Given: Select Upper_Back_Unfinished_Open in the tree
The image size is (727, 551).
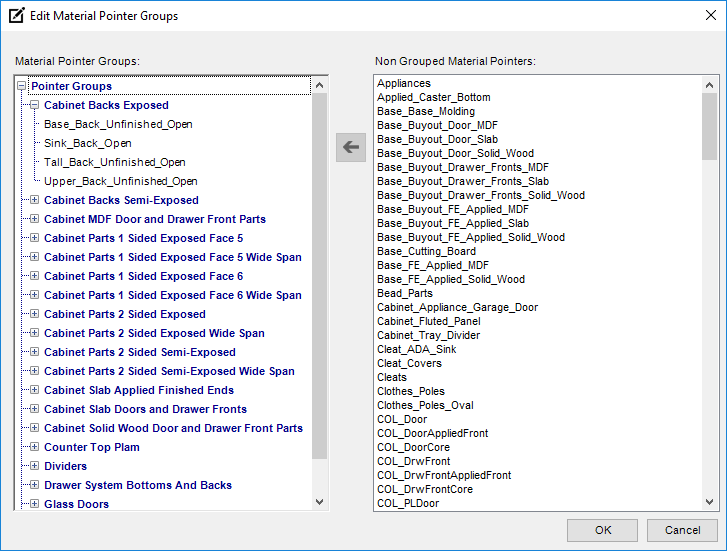Looking at the screenshot, I should (120, 181).
